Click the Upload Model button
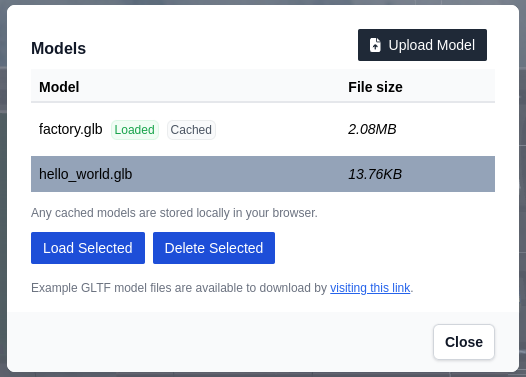This screenshot has width=526, height=377. (x=422, y=45)
